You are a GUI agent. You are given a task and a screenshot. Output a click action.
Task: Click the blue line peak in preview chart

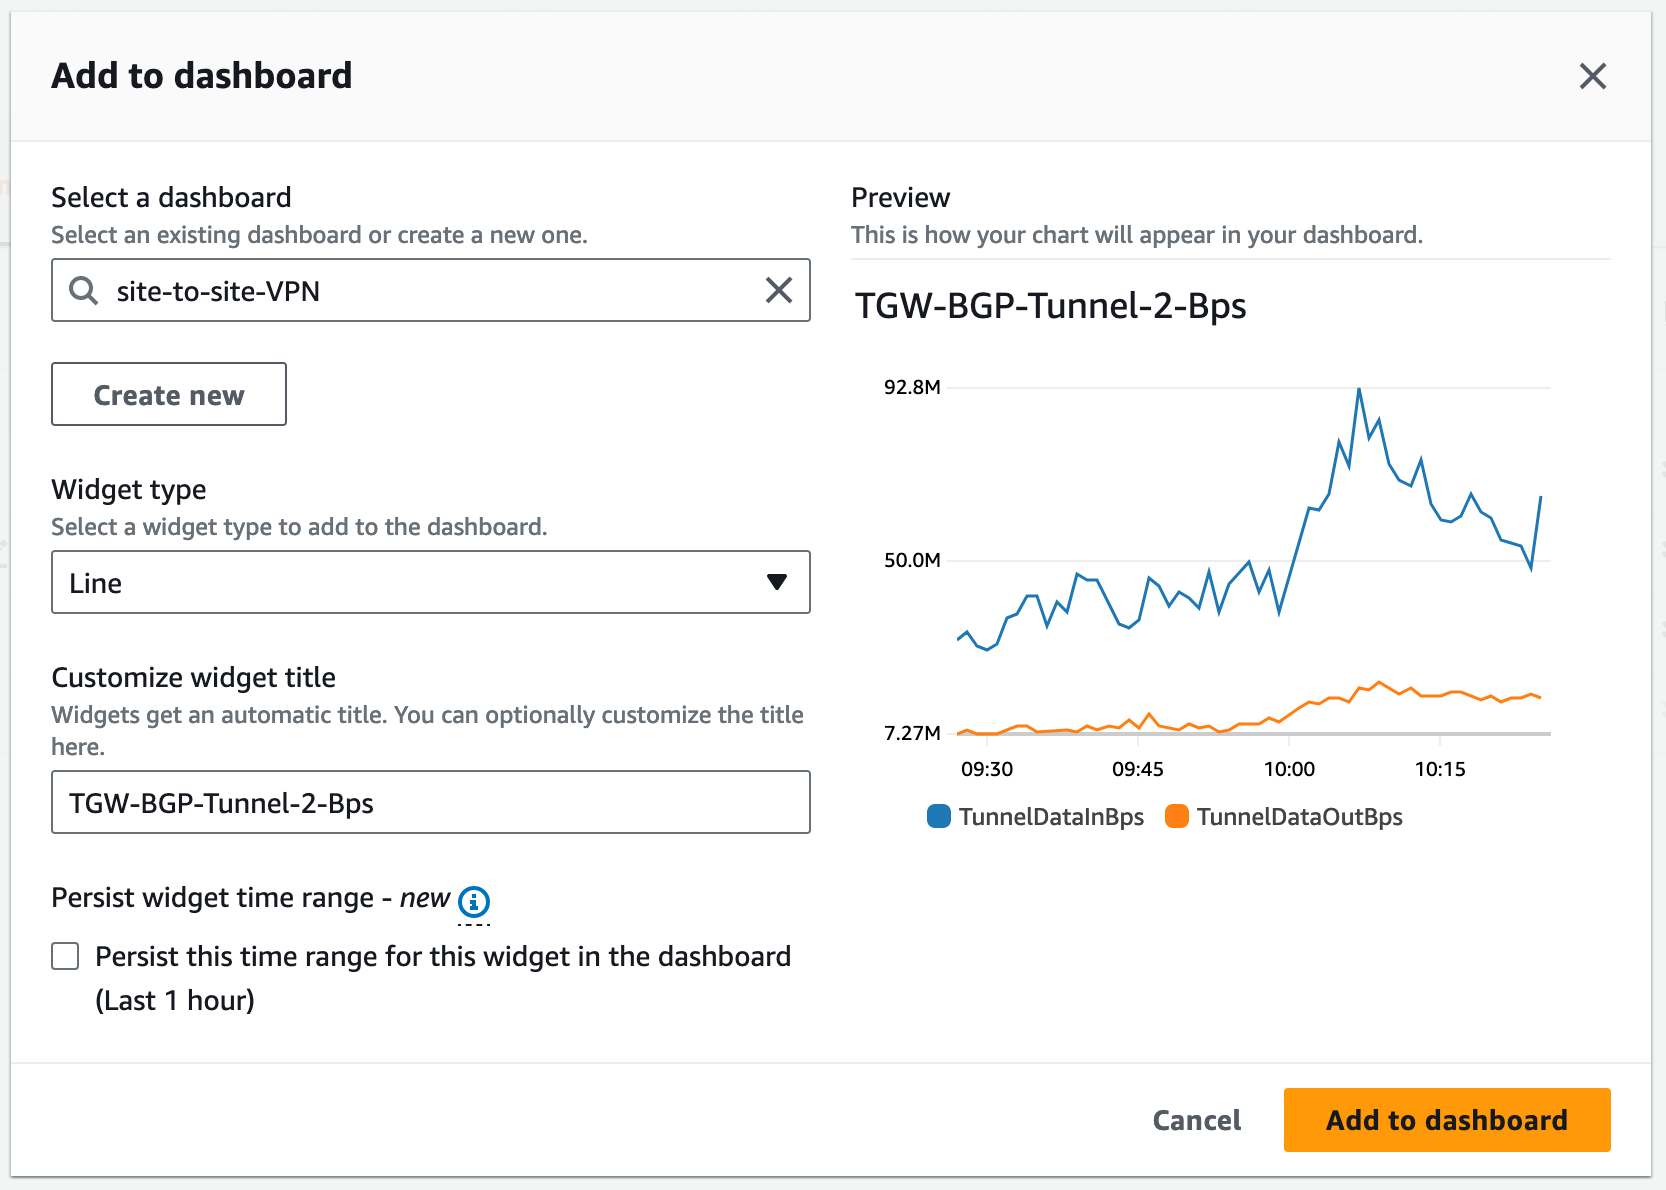coord(1359,390)
